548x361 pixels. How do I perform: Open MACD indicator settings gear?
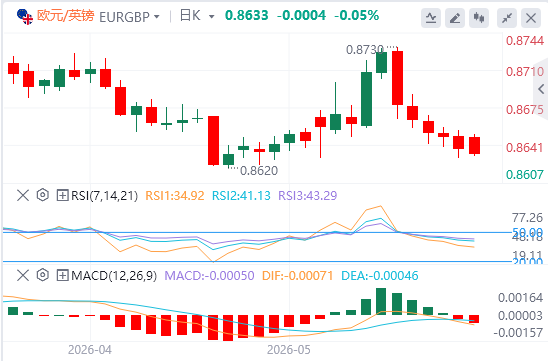43,275
